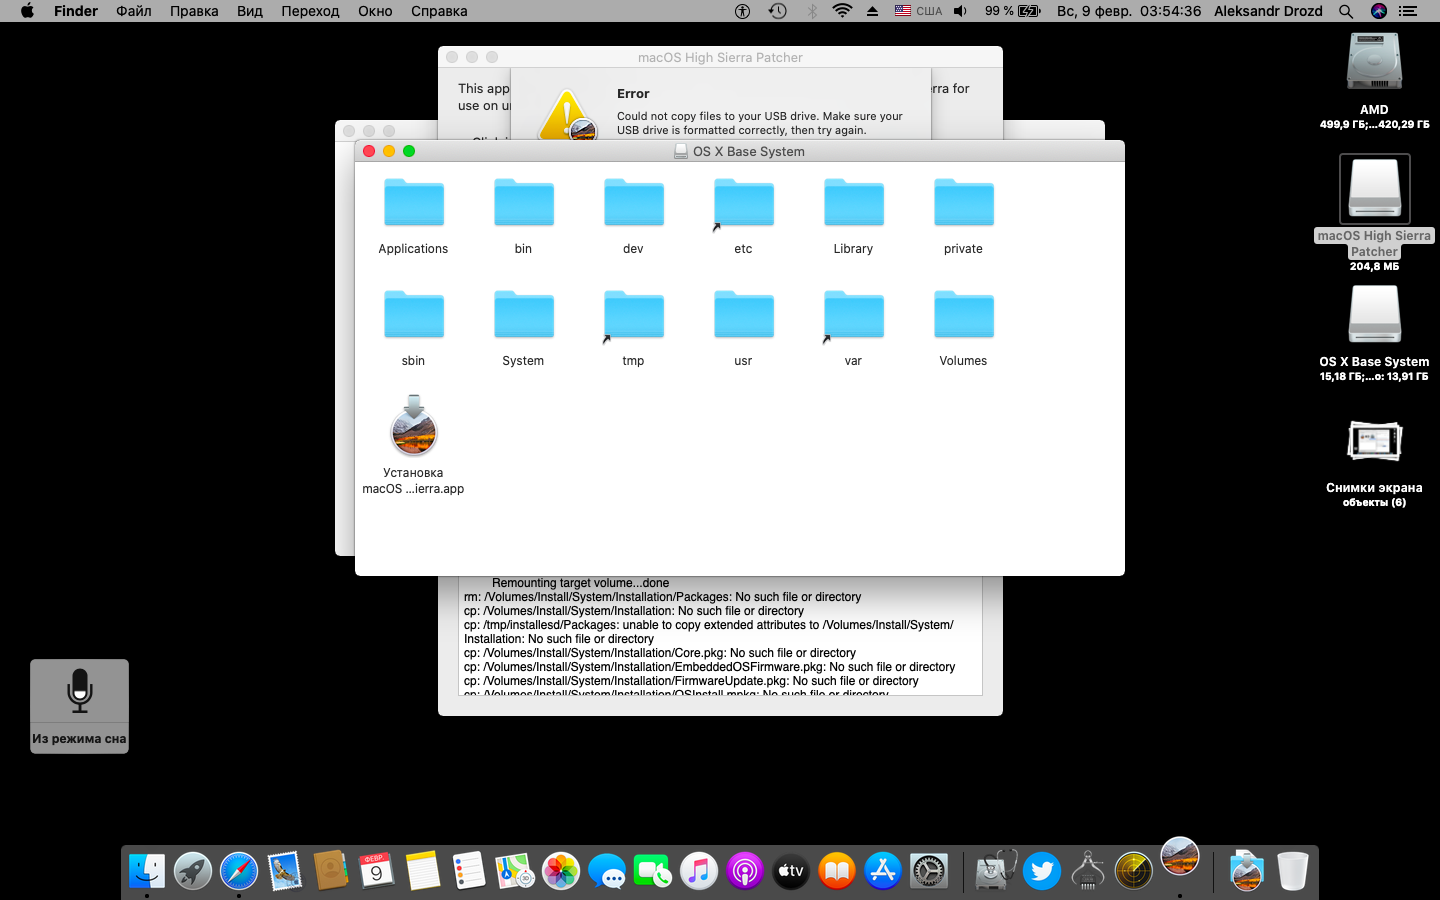
Task: Select the var folder alias
Action: (853, 315)
